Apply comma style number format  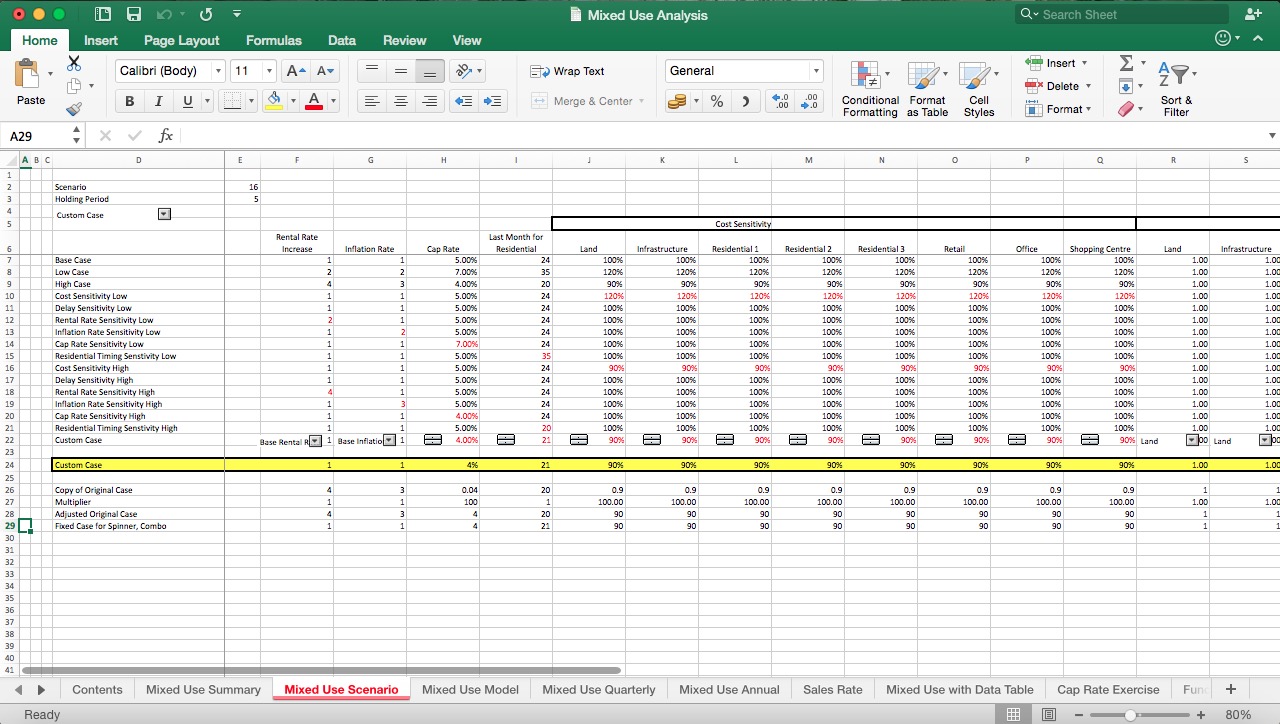745,101
